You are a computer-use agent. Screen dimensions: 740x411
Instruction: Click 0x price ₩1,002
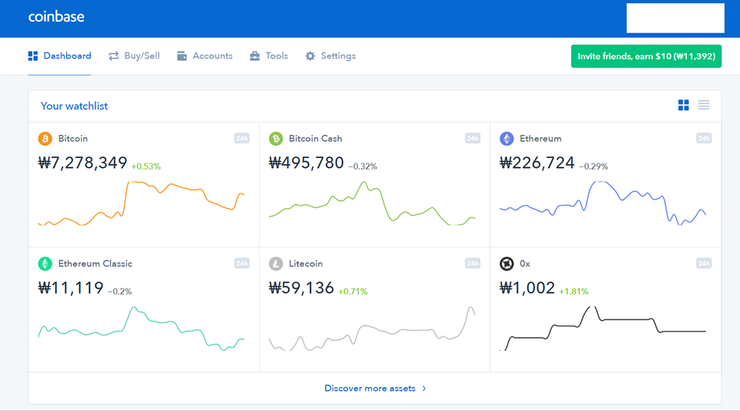[x=527, y=288]
